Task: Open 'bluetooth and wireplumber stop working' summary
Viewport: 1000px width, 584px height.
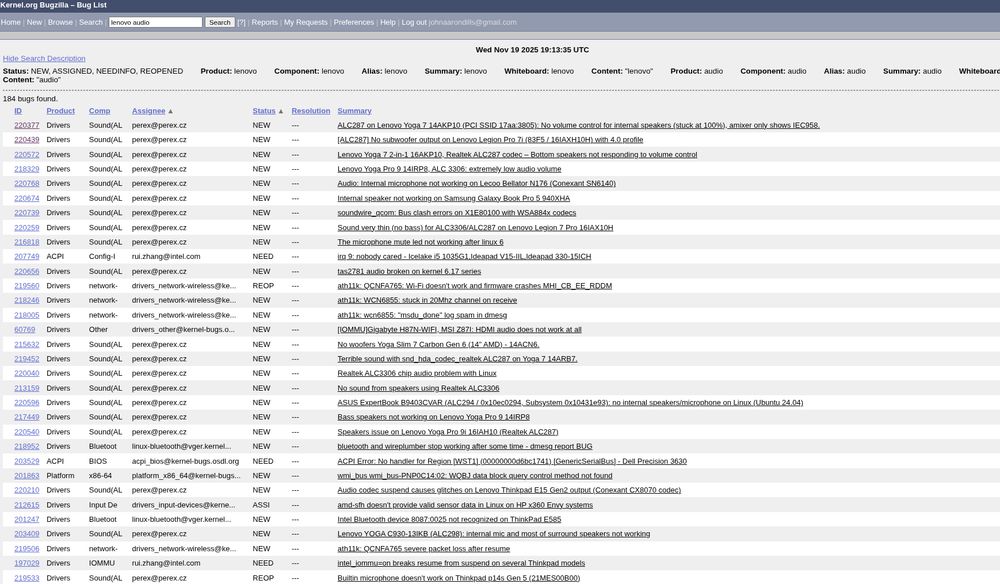Action: (x=465, y=446)
